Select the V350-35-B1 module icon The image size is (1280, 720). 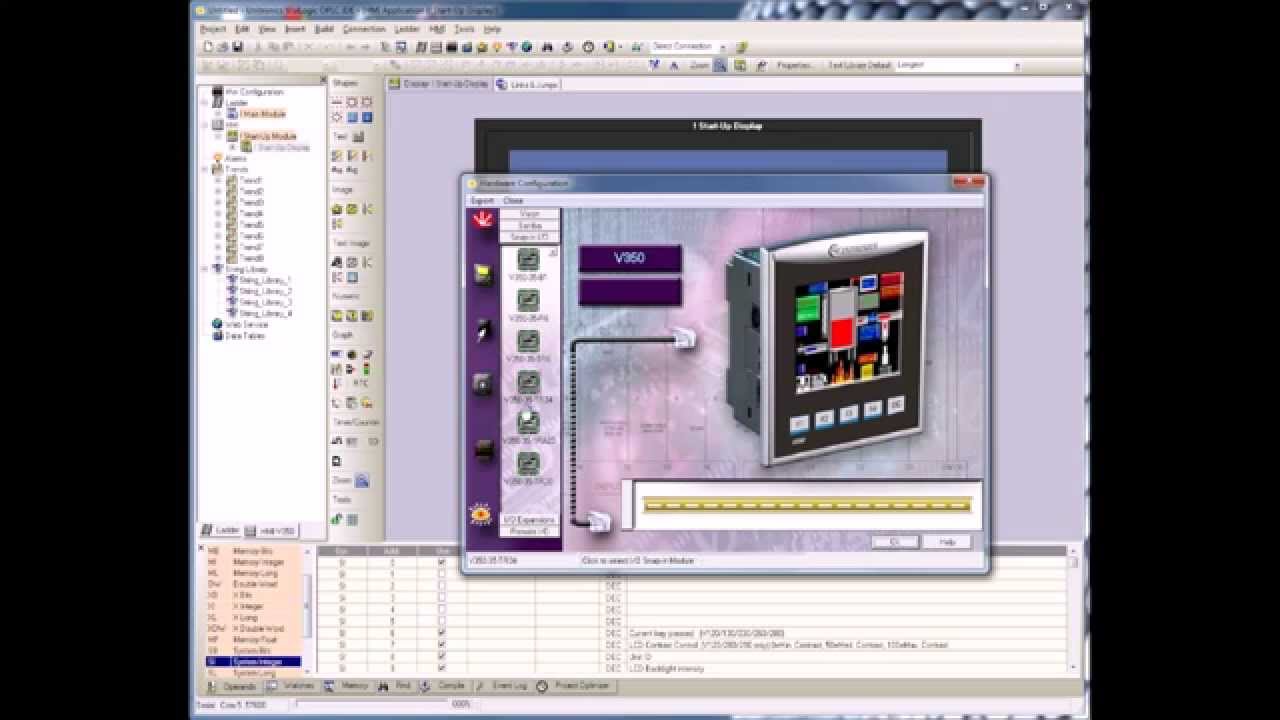point(528,259)
